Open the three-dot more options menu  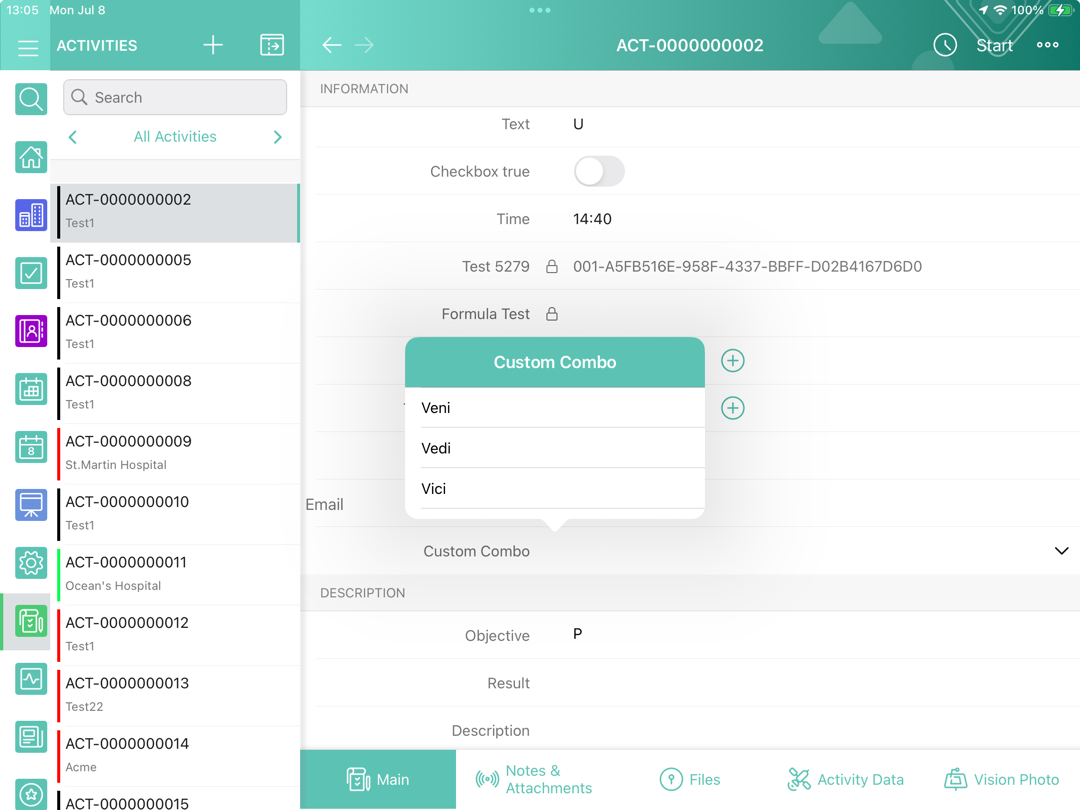click(x=1047, y=45)
